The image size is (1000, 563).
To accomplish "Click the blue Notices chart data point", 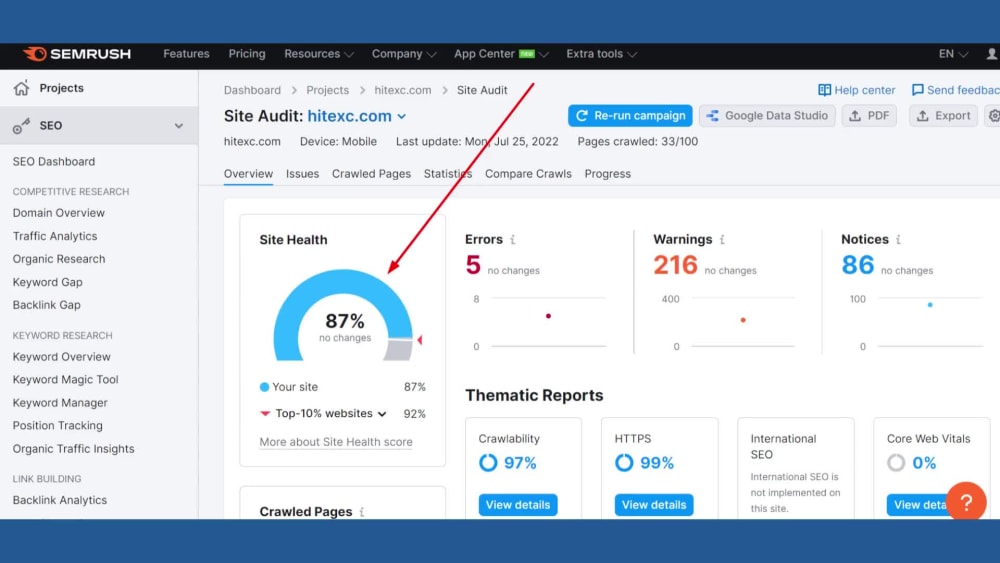I will [x=930, y=305].
